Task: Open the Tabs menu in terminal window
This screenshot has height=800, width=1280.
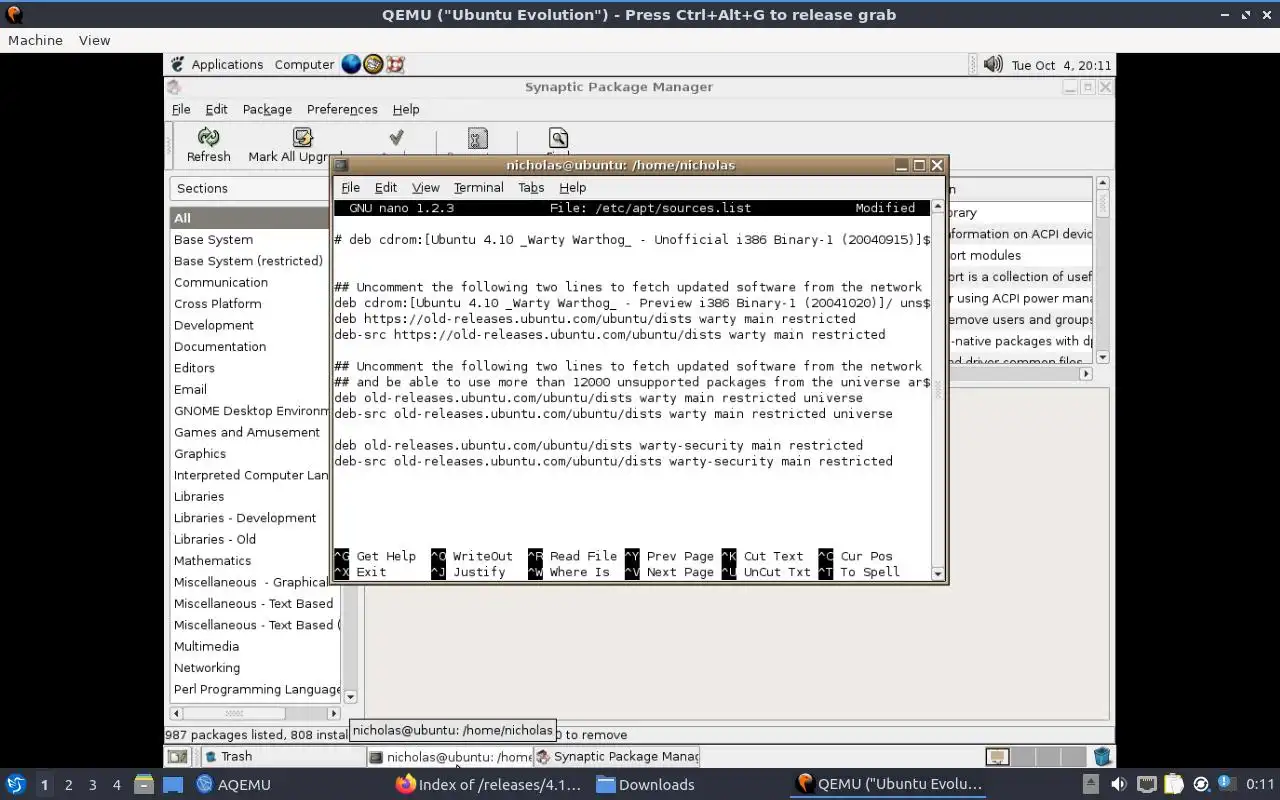Action: [531, 187]
